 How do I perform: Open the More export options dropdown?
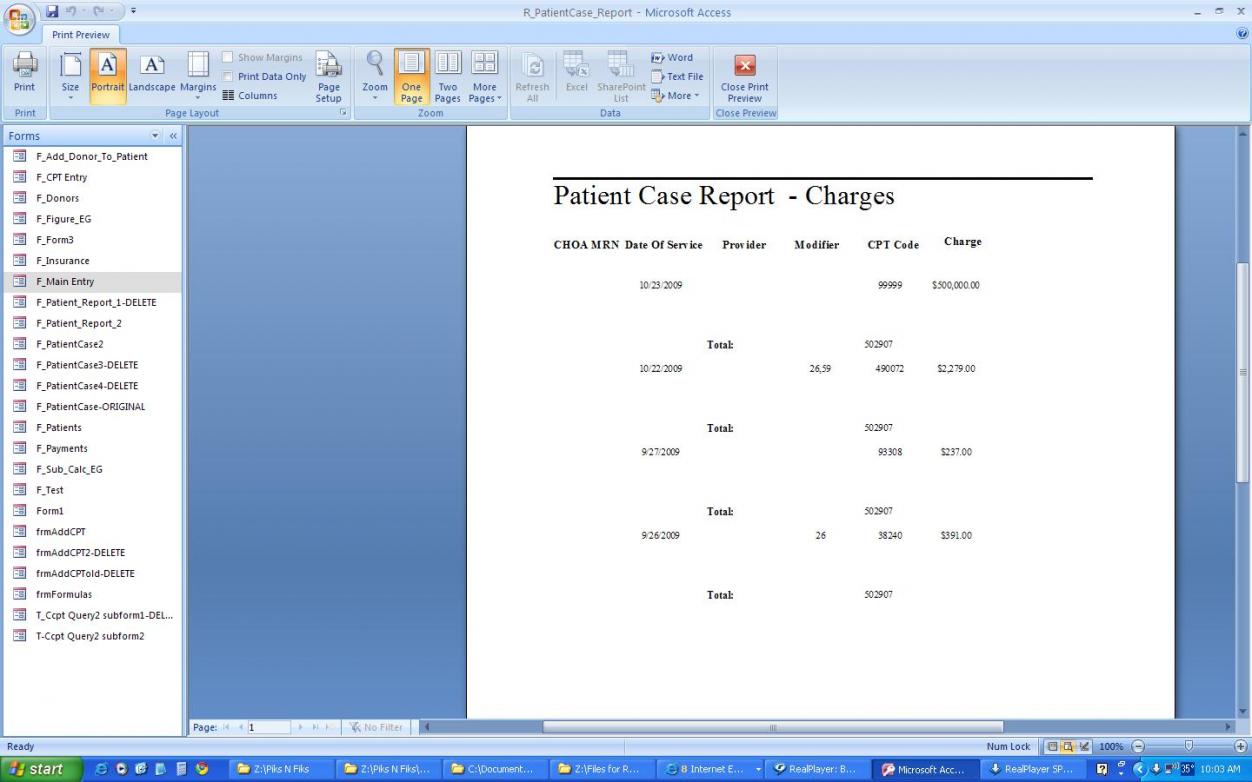point(675,96)
